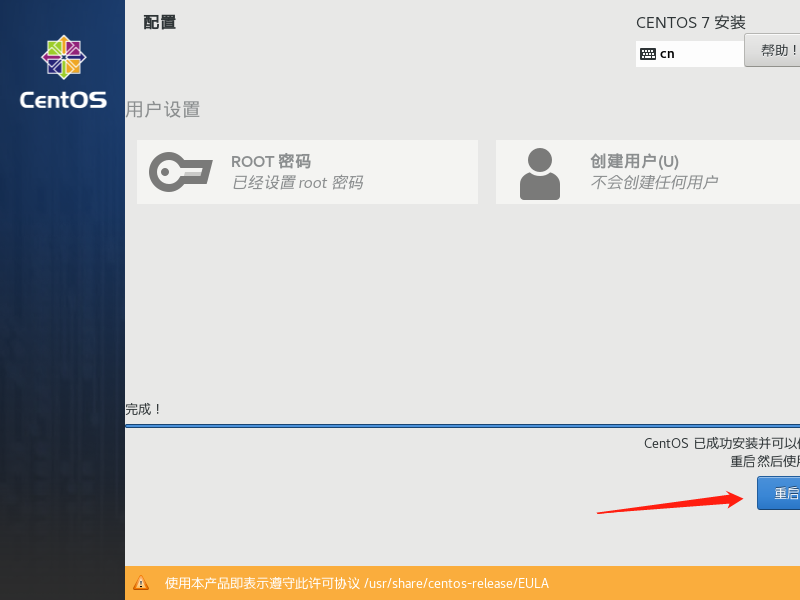This screenshot has width=800, height=600.
Task: Switch to the 配置 screen header
Action: [x=160, y=21]
